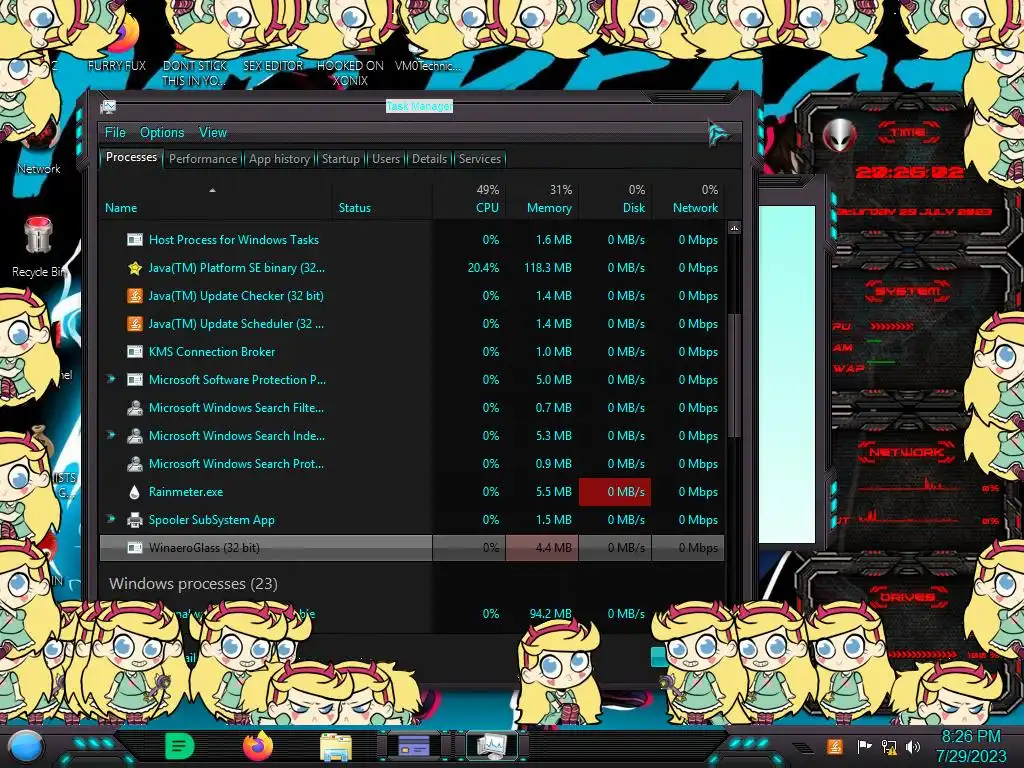
Task: Click the 20.4% CPU value
Action: tap(483, 268)
